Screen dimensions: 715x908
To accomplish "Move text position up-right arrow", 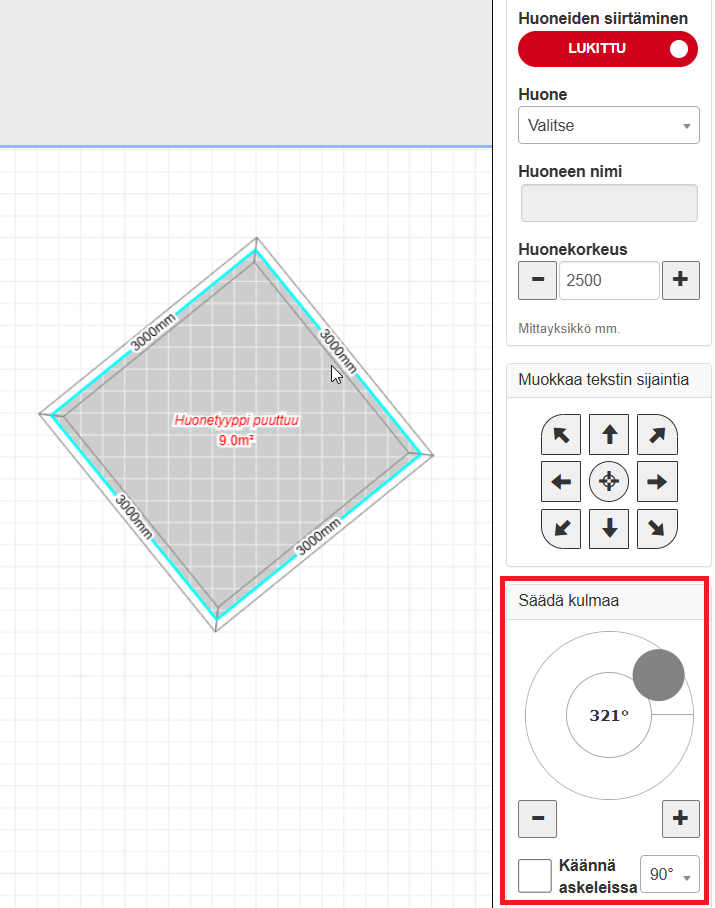I will [657, 434].
